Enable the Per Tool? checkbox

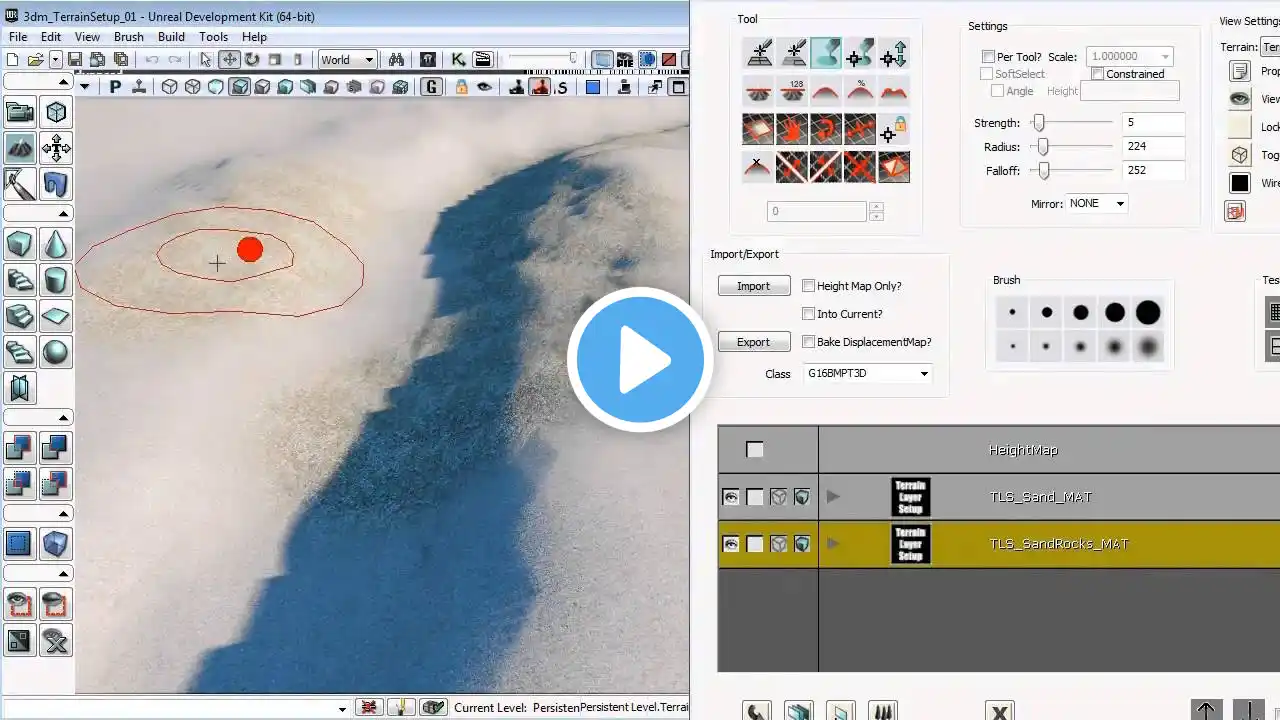click(988, 57)
